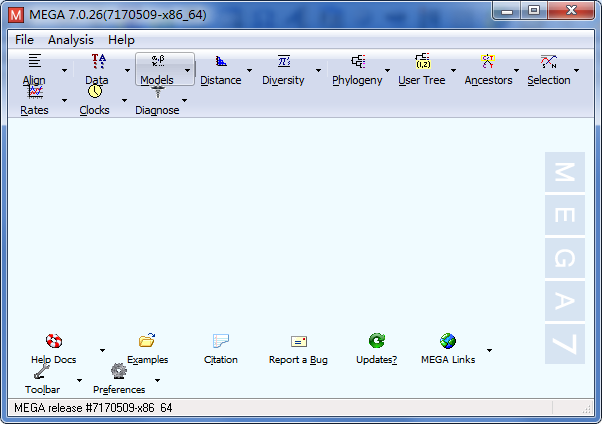602x424 pixels.
Task: Expand the Diagnose dropdown arrow
Action: click(x=185, y=100)
